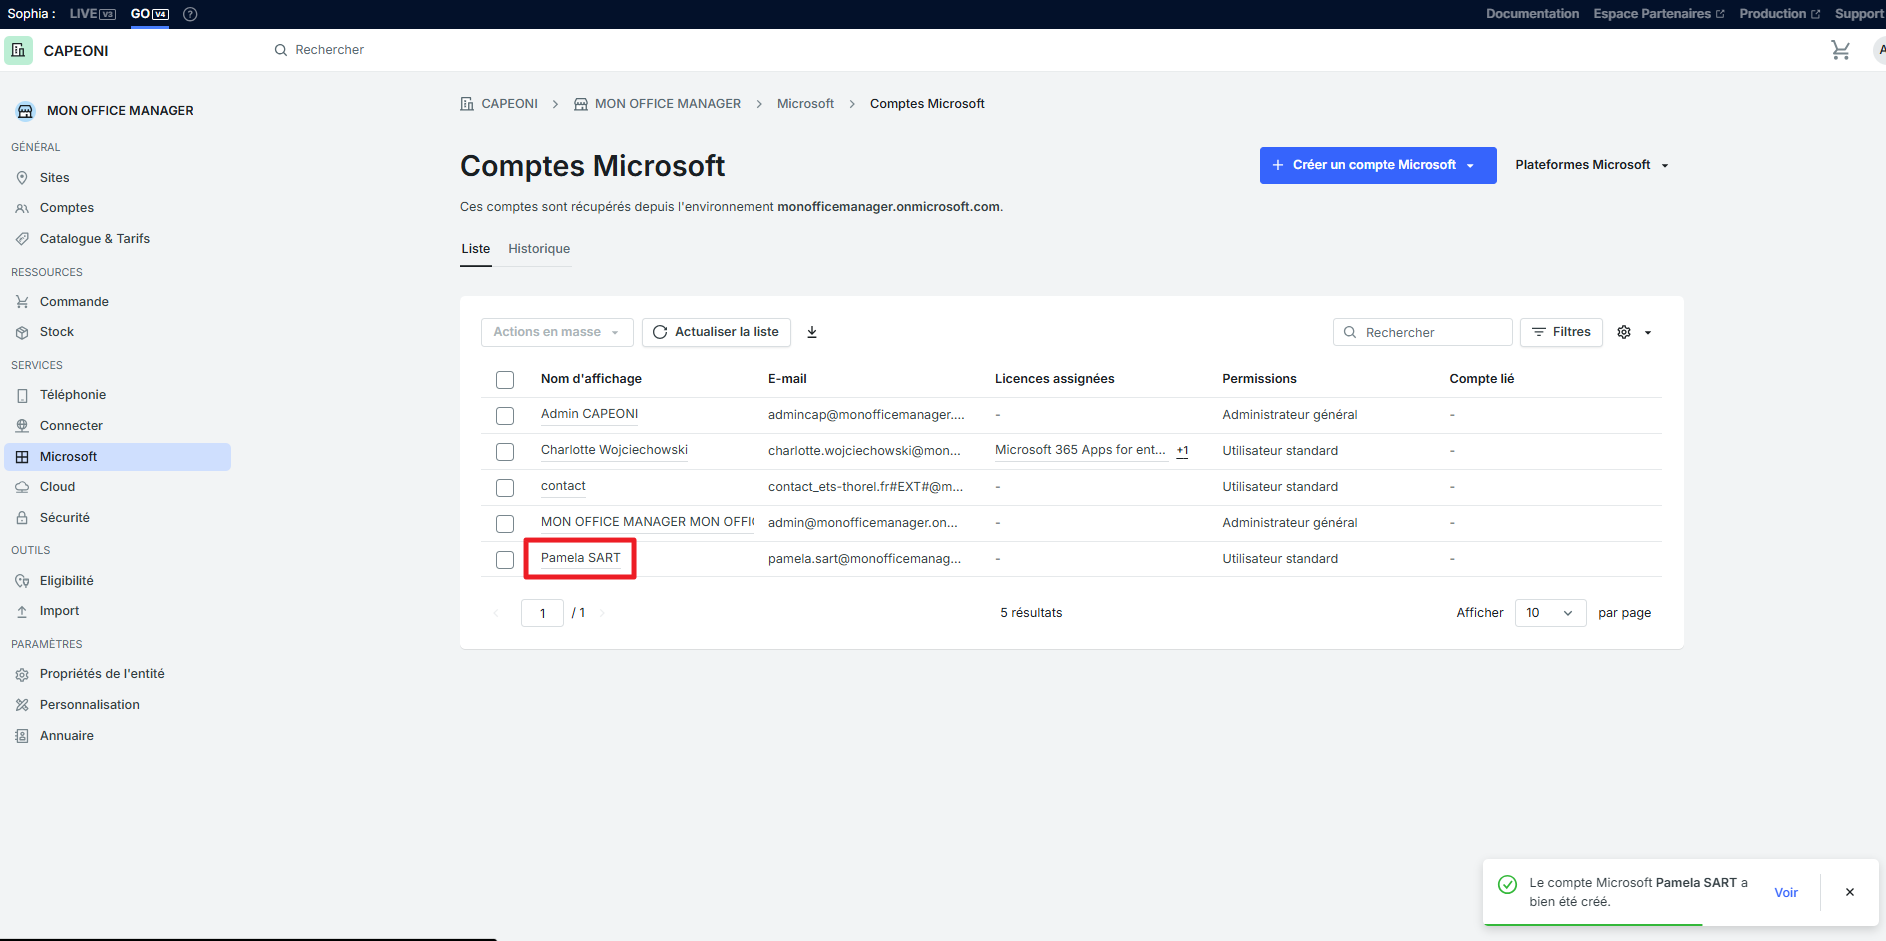Image resolution: width=1886 pixels, height=941 pixels.
Task: Click the Téléphonie phone icon
Action: point(22,395)
